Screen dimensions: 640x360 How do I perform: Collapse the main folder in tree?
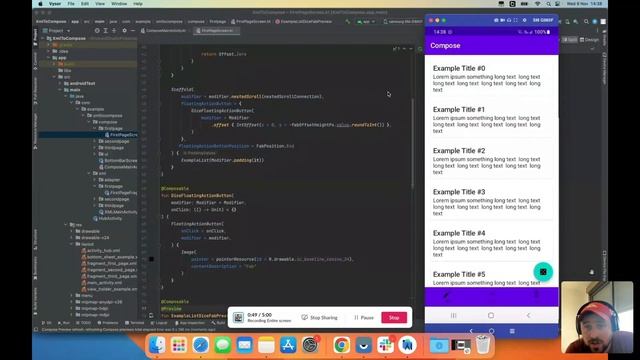(x=60, y=90)
